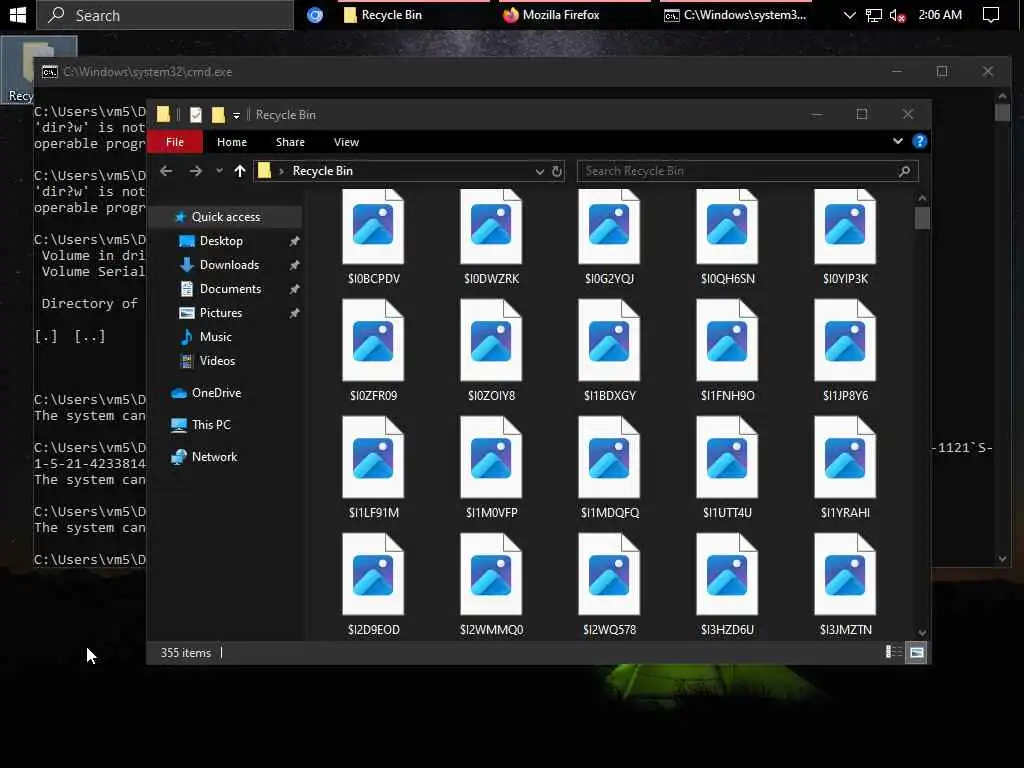
Task: Open Desktop in navigation pane
Action: click(x=221, y=241)
